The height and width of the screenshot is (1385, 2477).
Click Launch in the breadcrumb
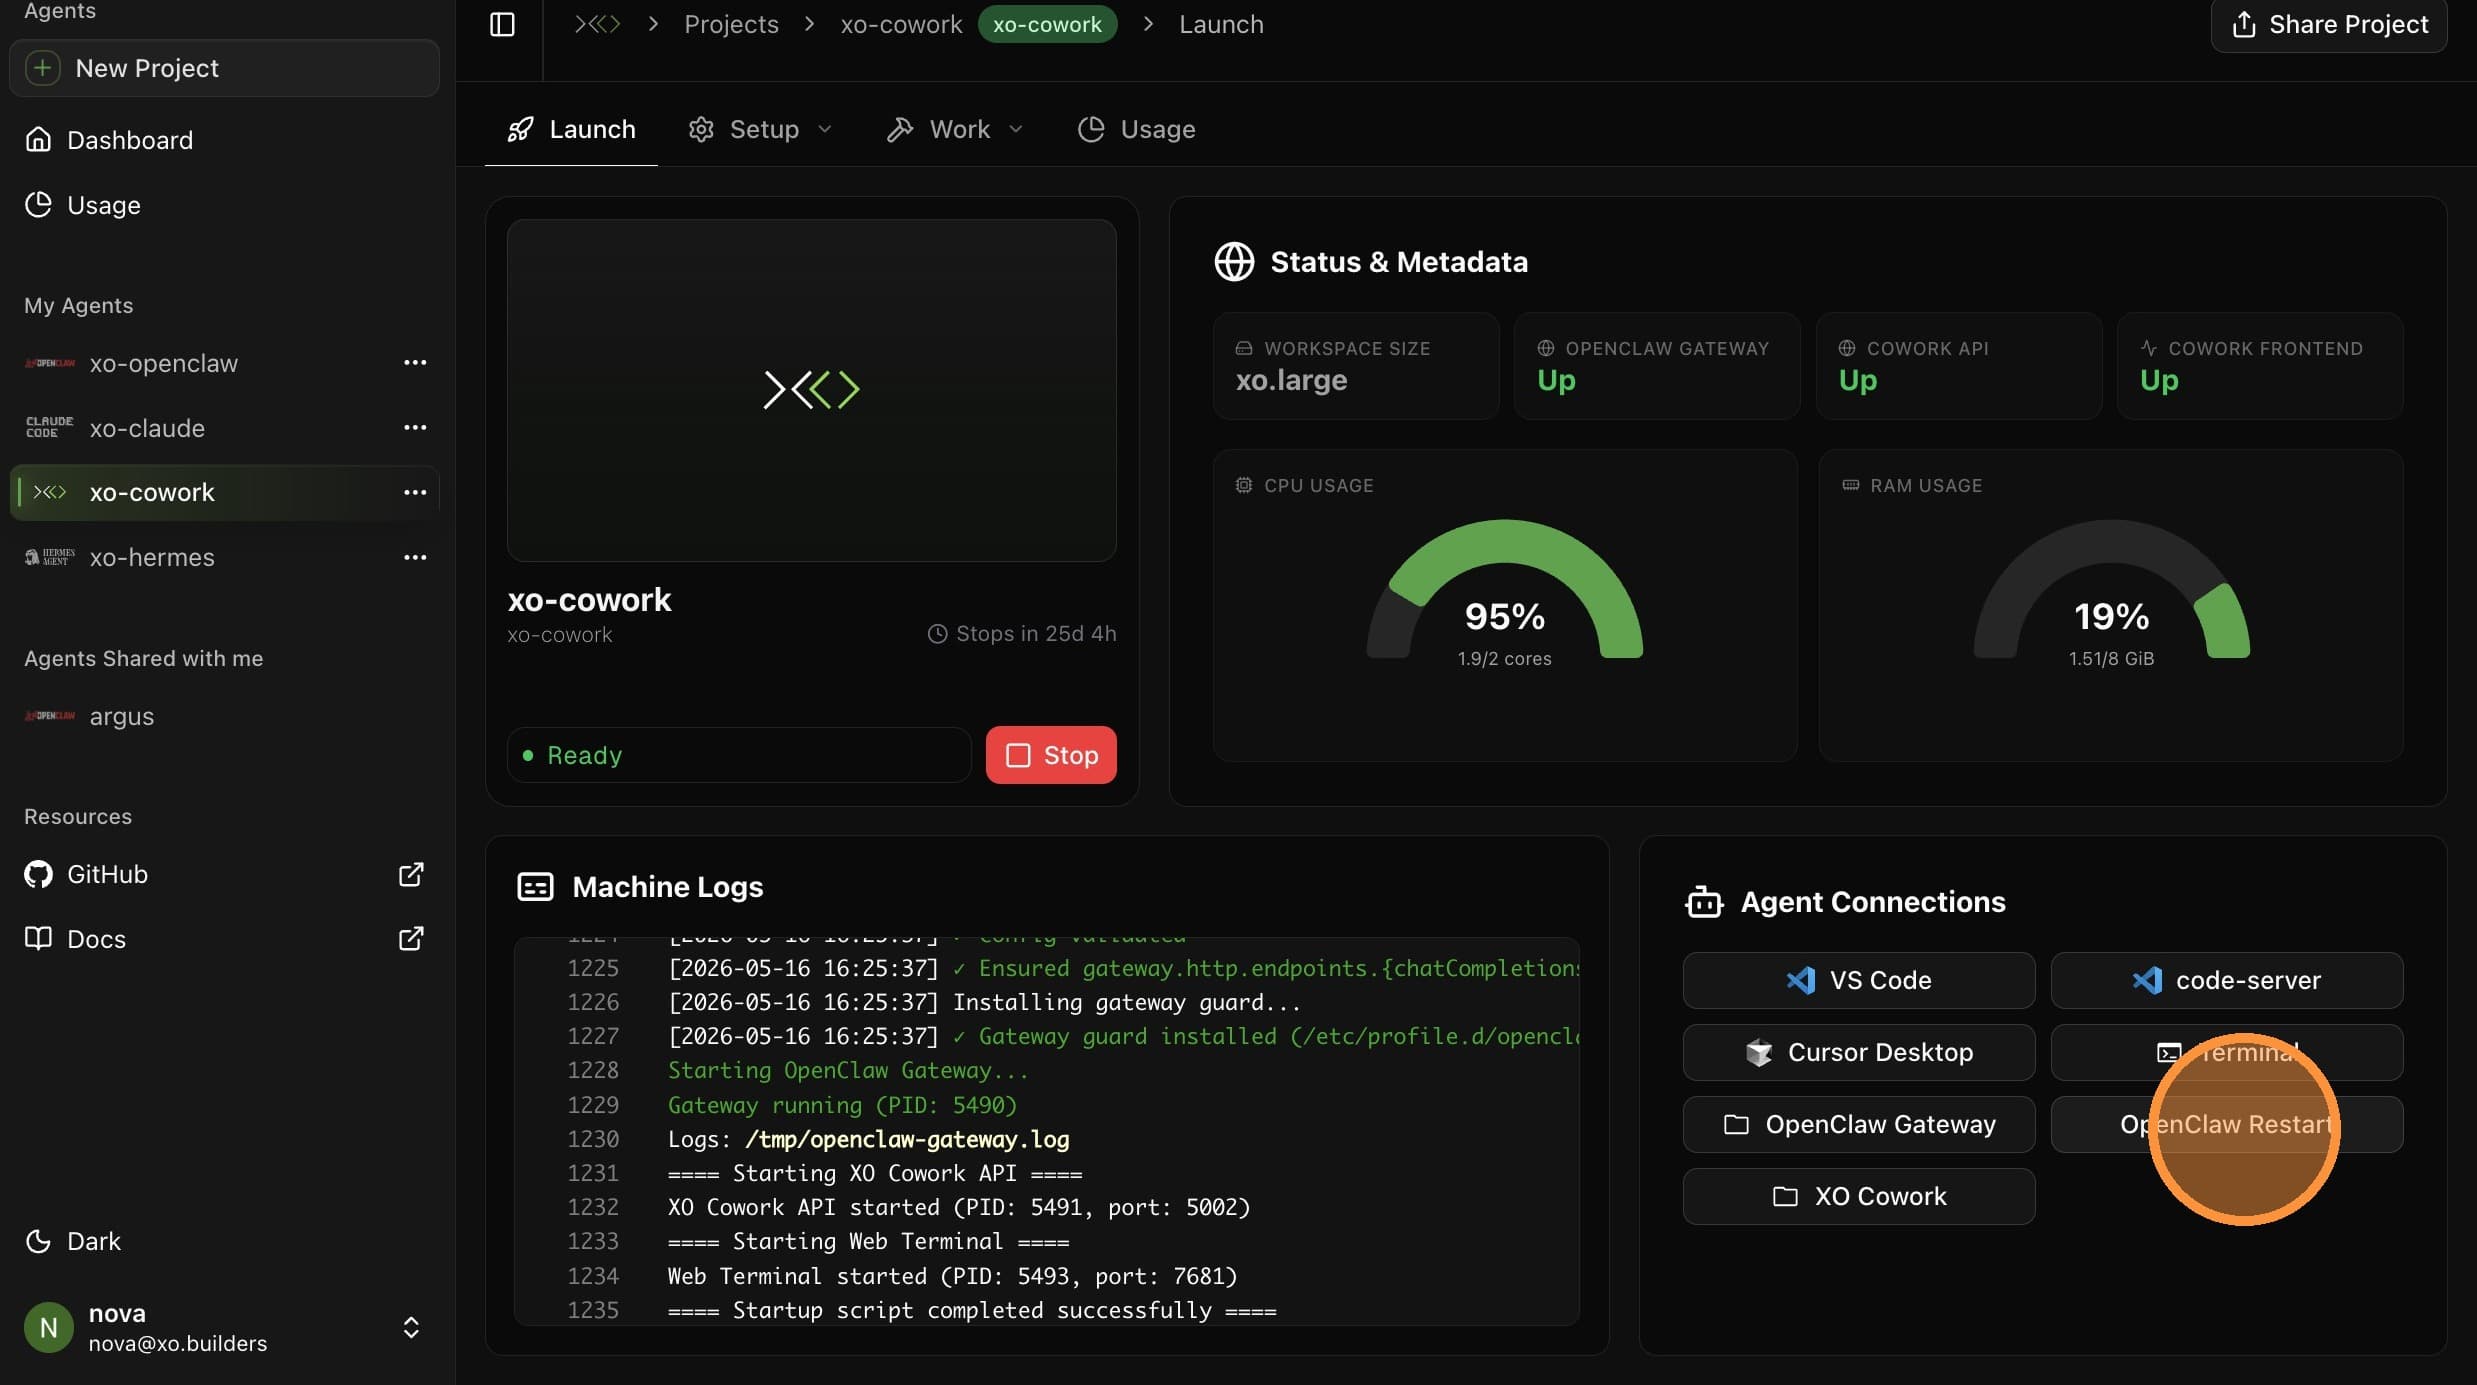1221,24
